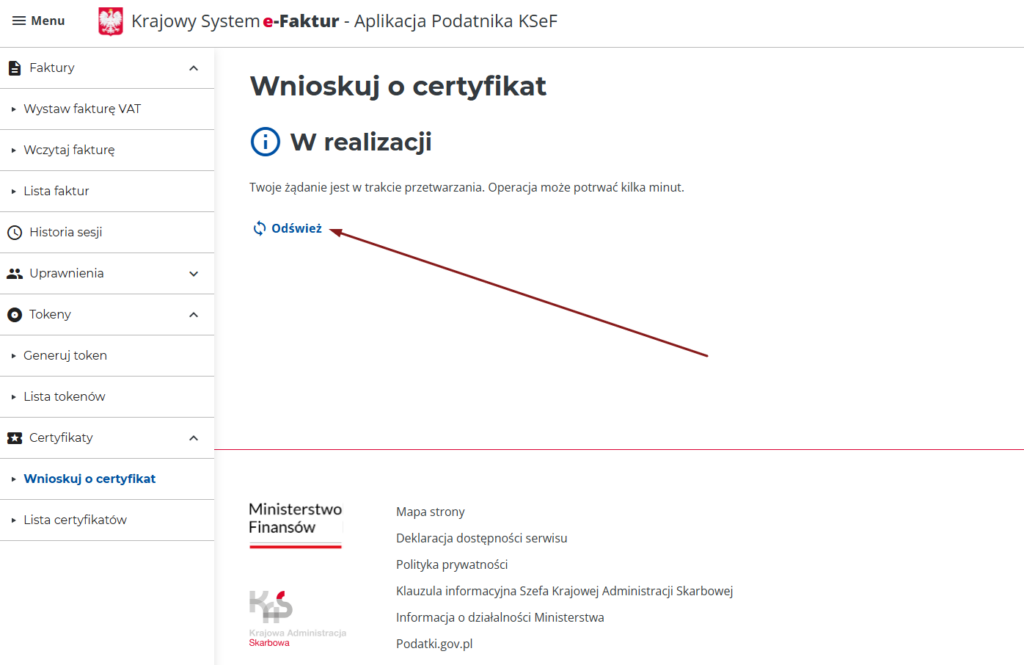Click the Uprawnienia people icon
Screen dimensions: 1024x665
(14, 273)
